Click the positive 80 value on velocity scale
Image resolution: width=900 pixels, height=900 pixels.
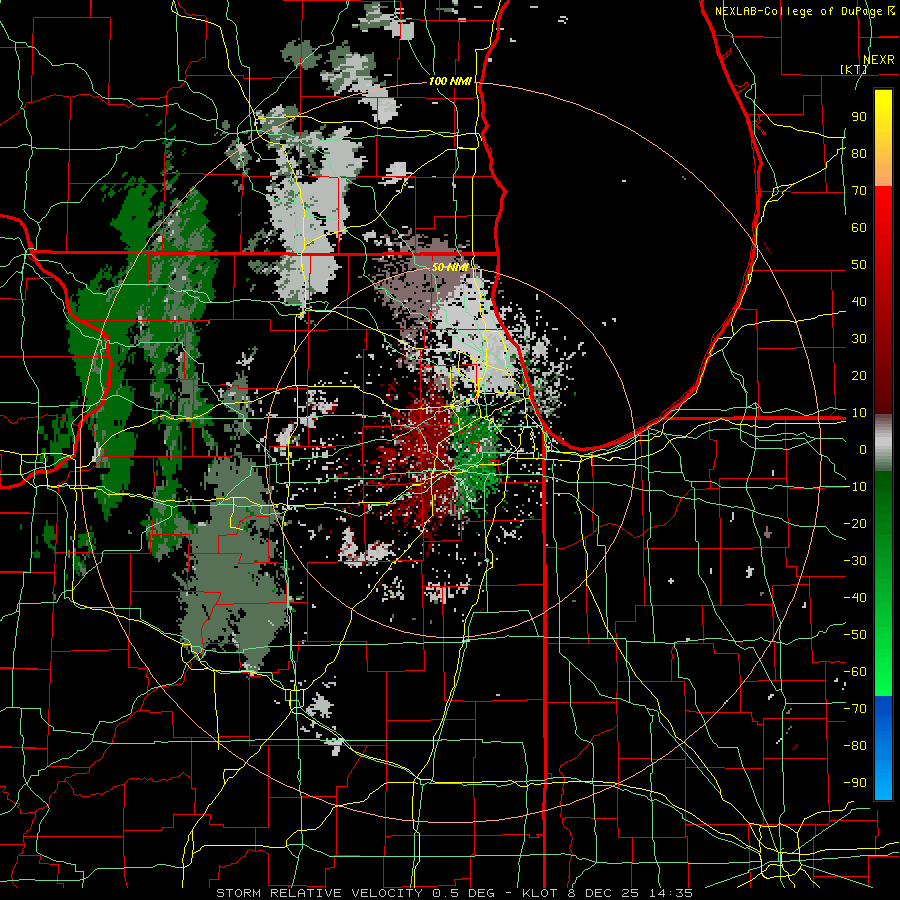pos(859,153)
